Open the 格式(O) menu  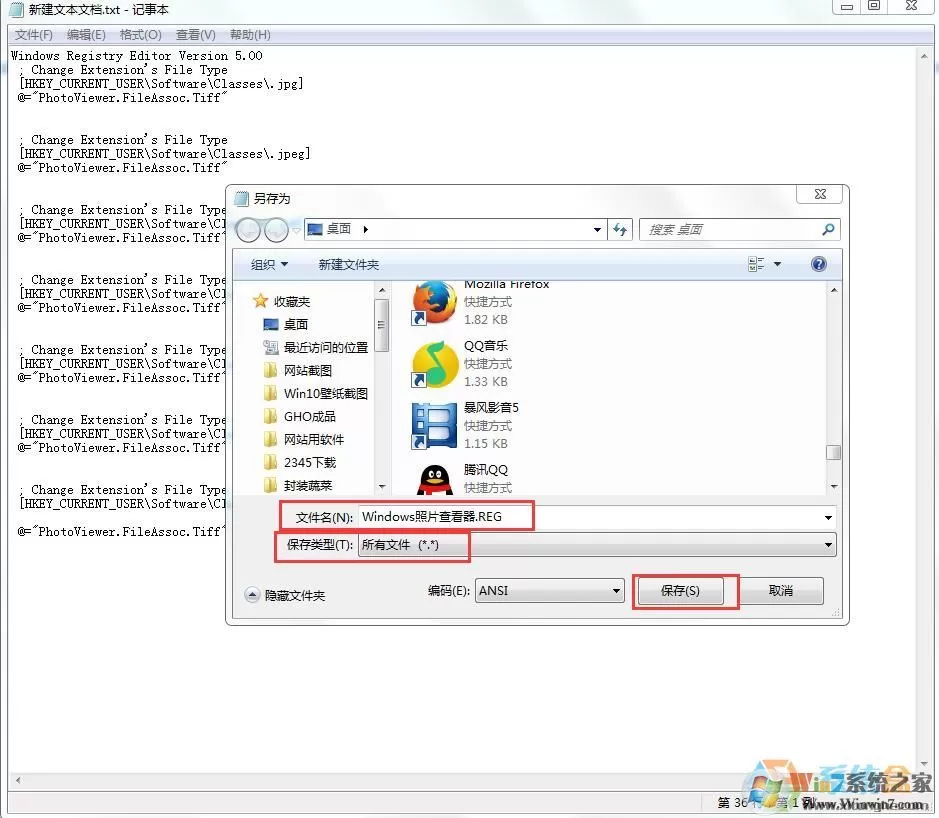(141, 35)
